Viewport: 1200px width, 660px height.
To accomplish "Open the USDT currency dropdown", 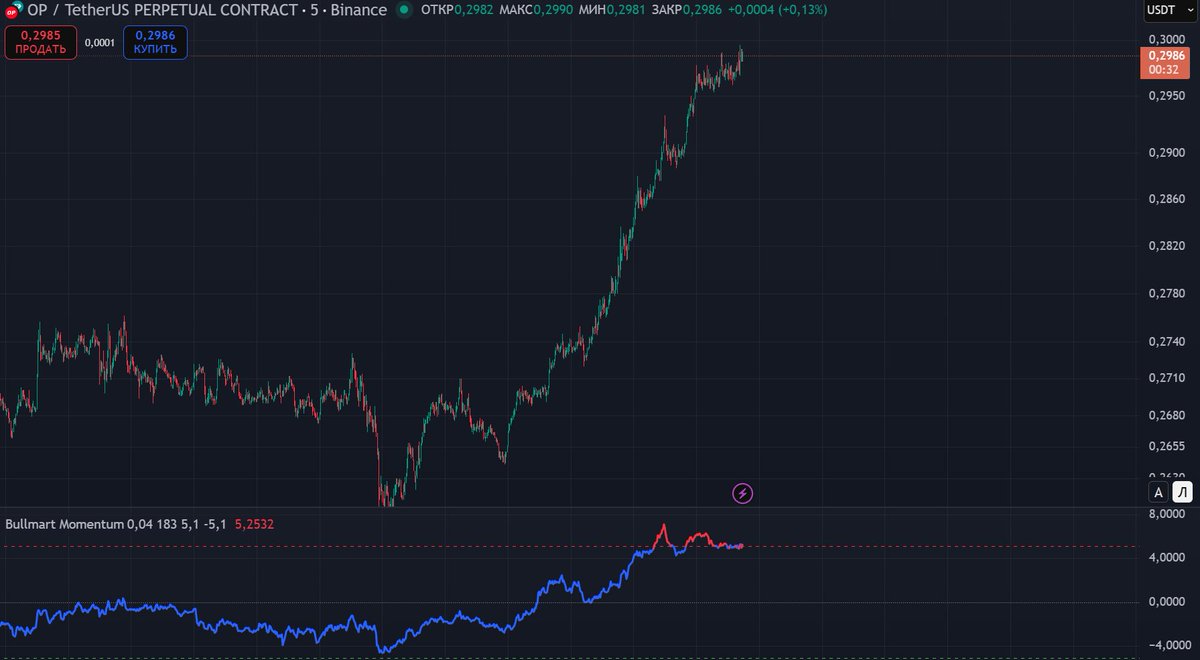I will 1170,10.
